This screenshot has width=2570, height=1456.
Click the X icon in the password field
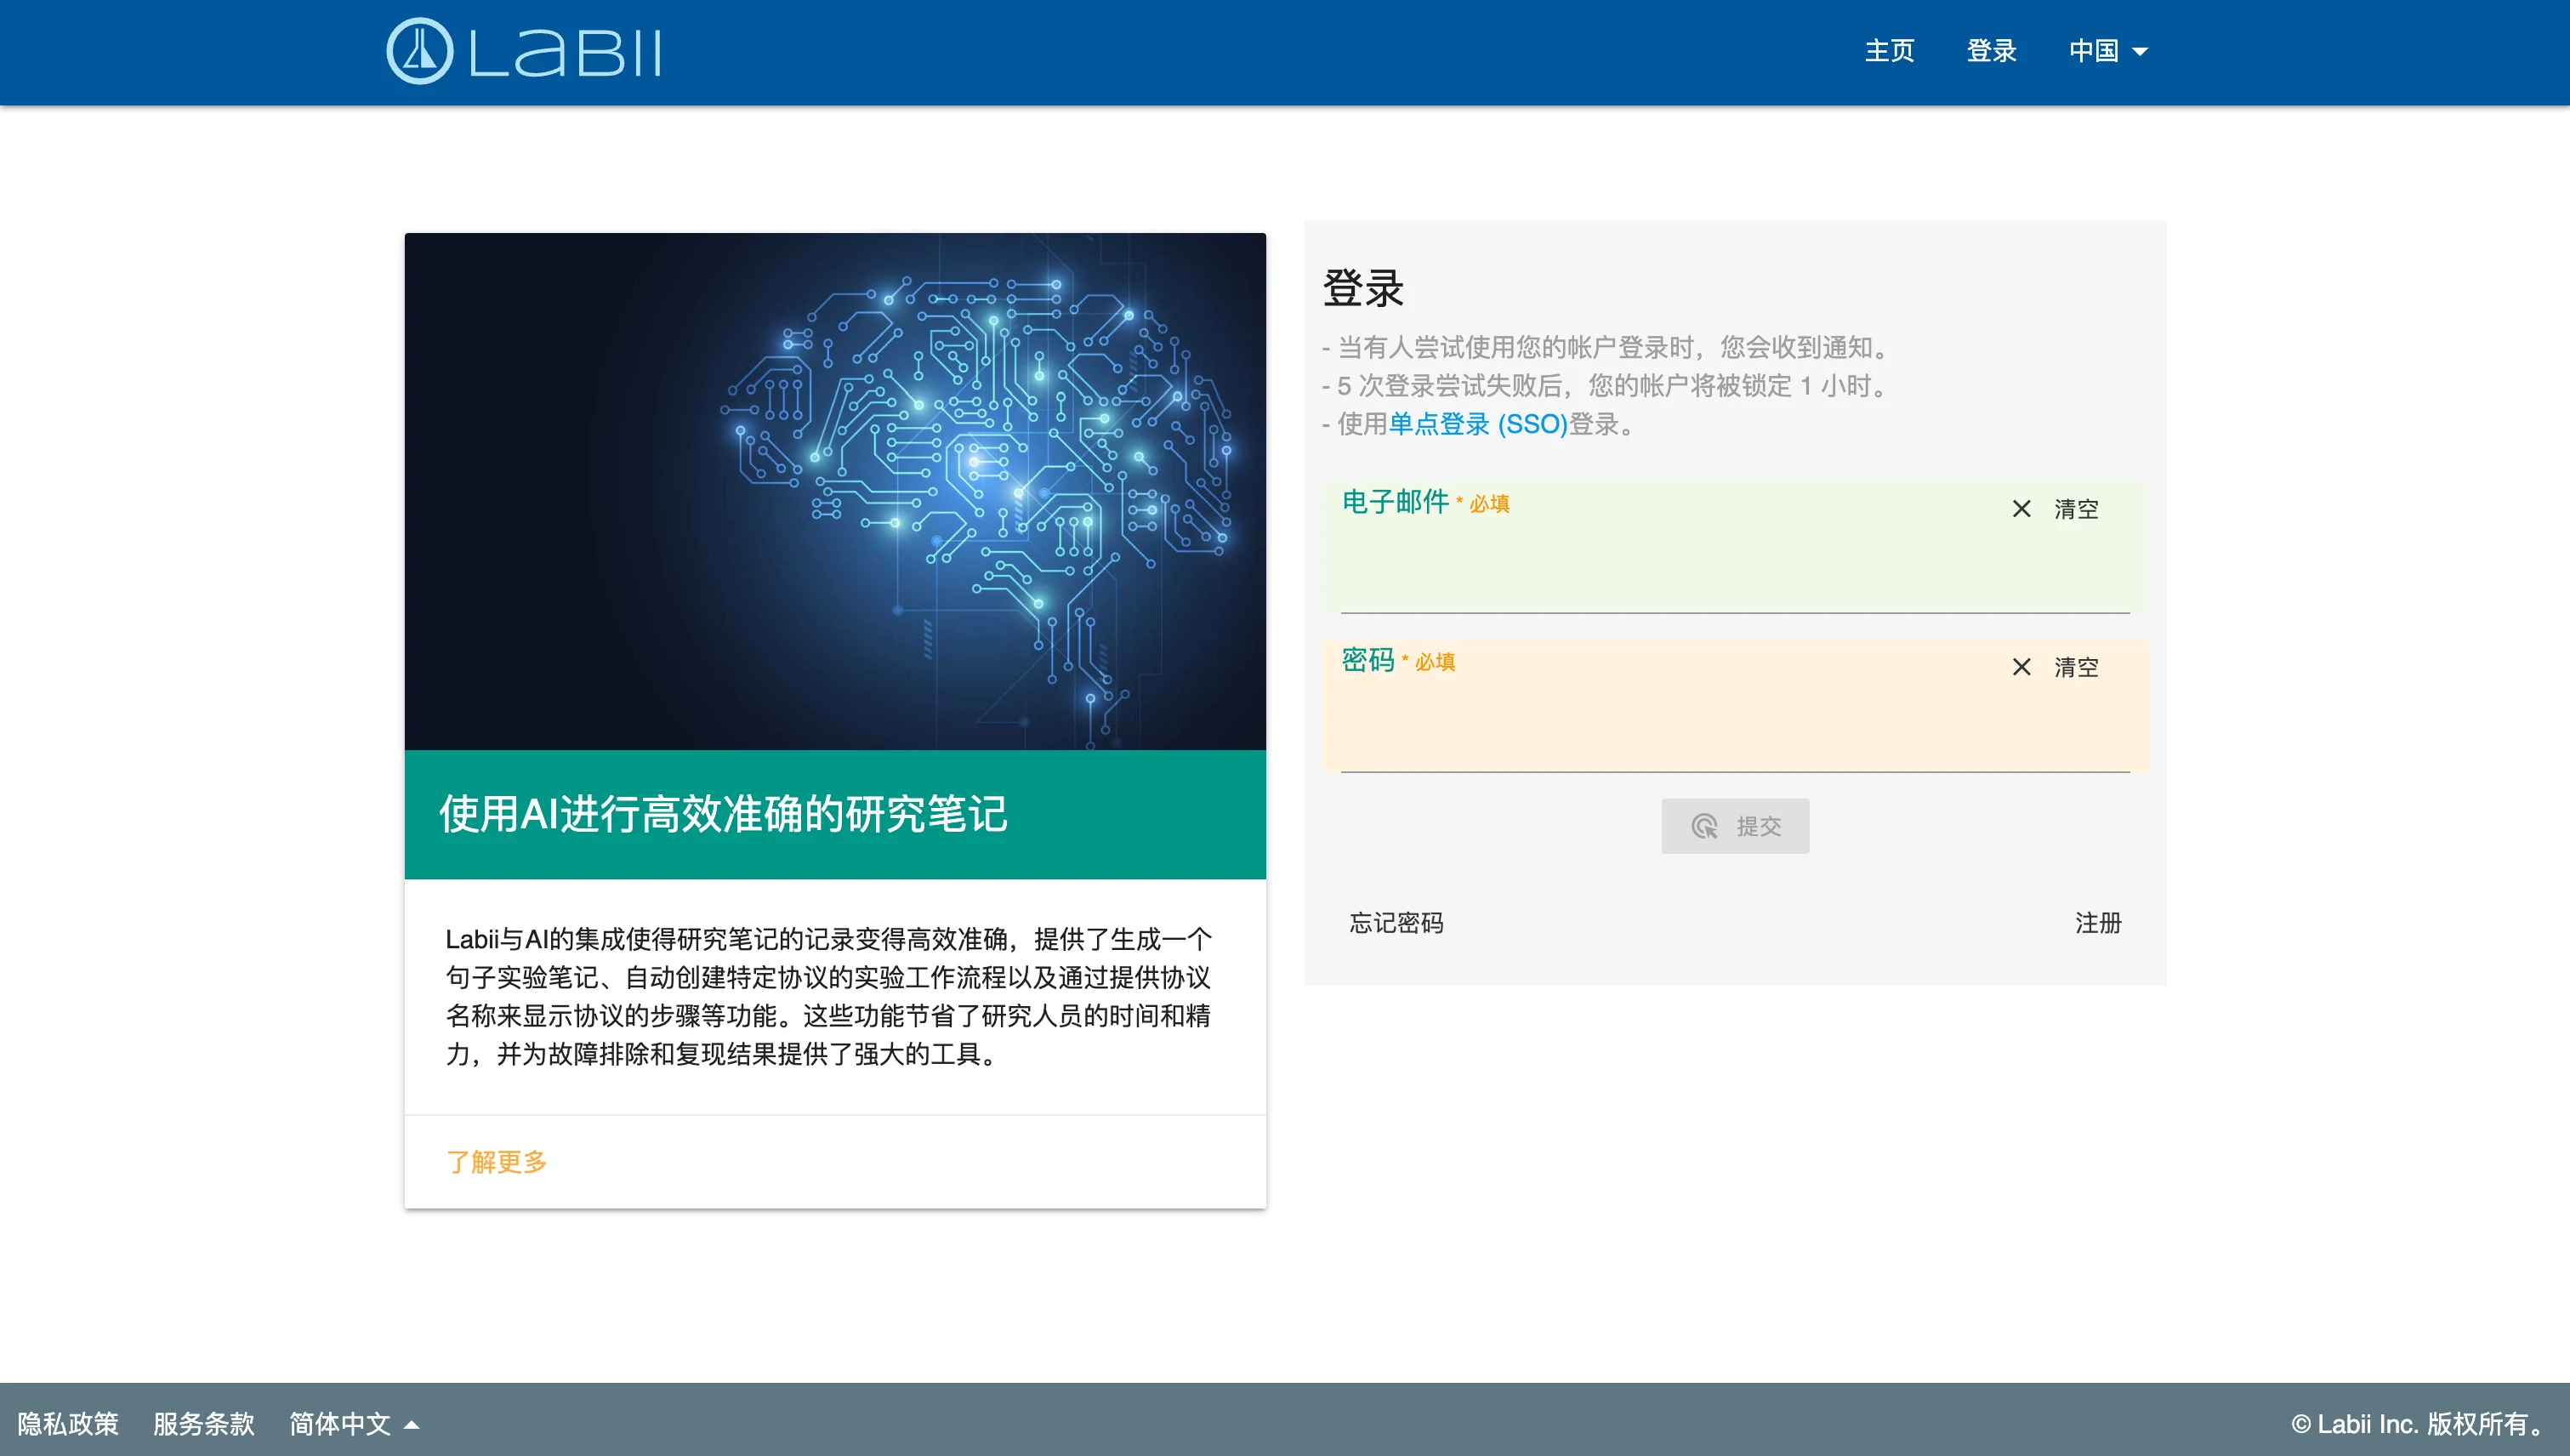pyautogui.click(x=2021, y=667)
